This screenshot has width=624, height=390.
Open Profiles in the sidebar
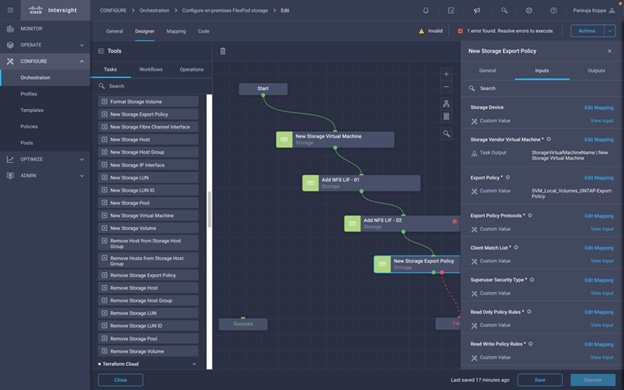[x=29, y=94]
